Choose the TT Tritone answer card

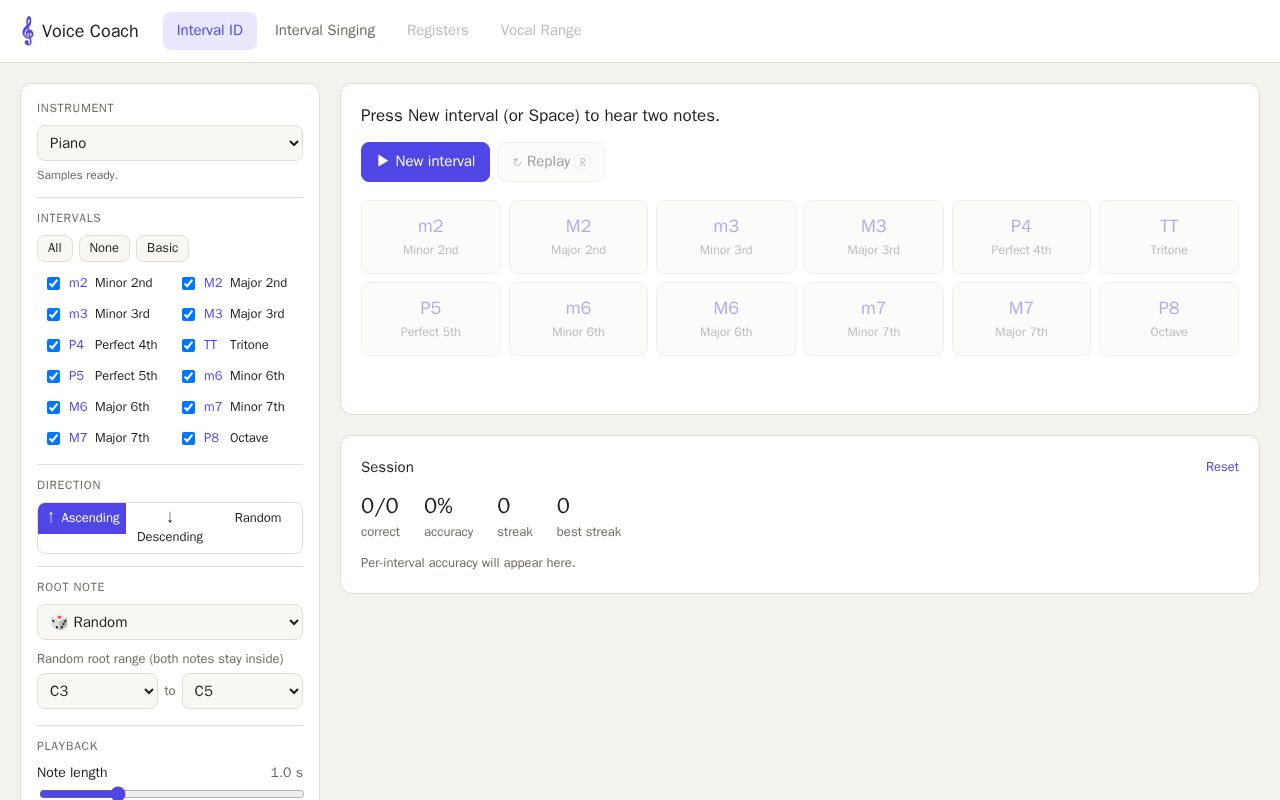1169,237
